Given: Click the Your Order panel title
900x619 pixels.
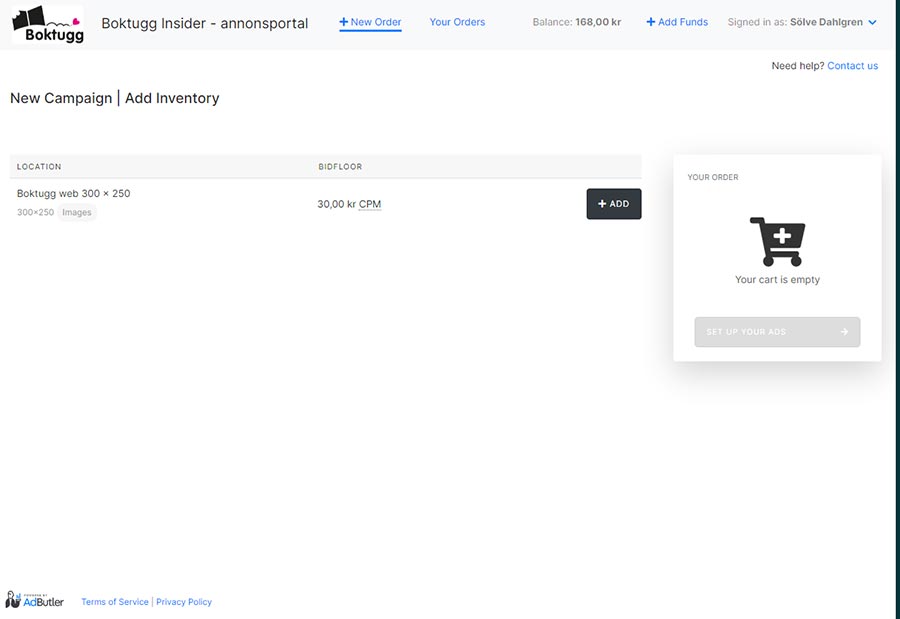Looking at the screenshot, I should pyautogui.click(x=713, y=177).
